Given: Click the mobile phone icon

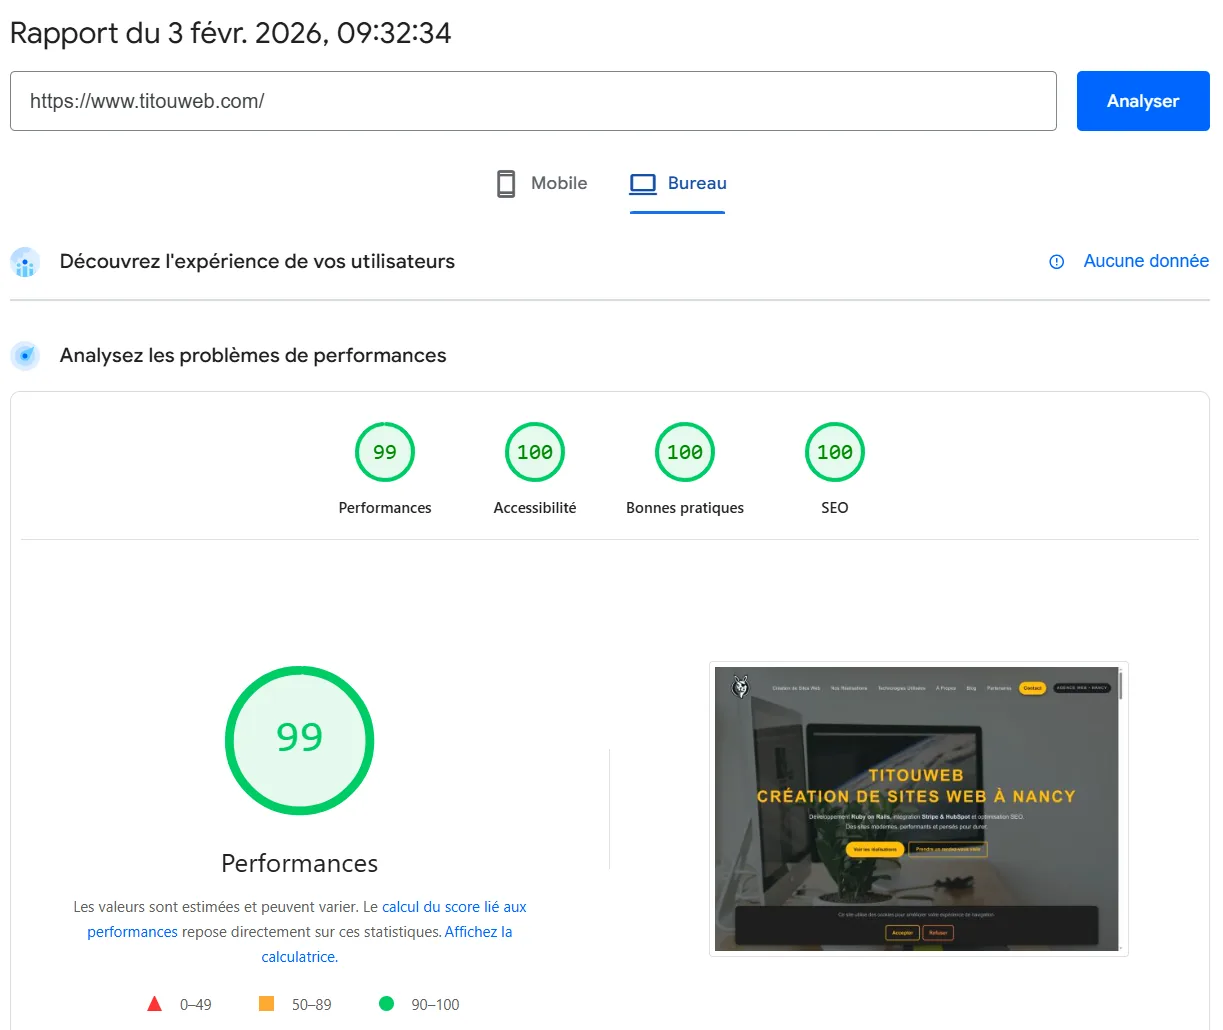Looking at the screenshot, I should click(x=506, y=183).
